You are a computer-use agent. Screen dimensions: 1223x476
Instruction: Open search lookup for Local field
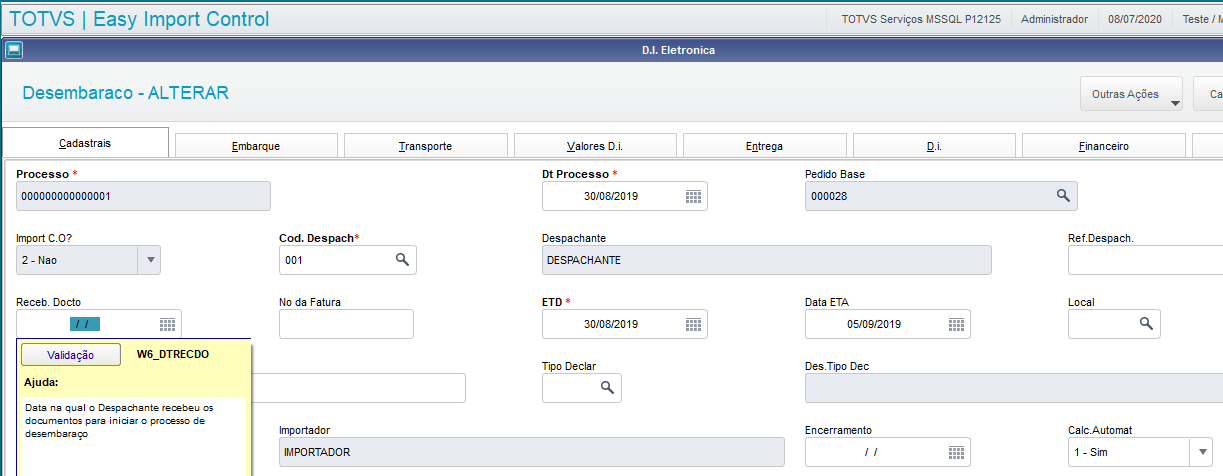1146,324
